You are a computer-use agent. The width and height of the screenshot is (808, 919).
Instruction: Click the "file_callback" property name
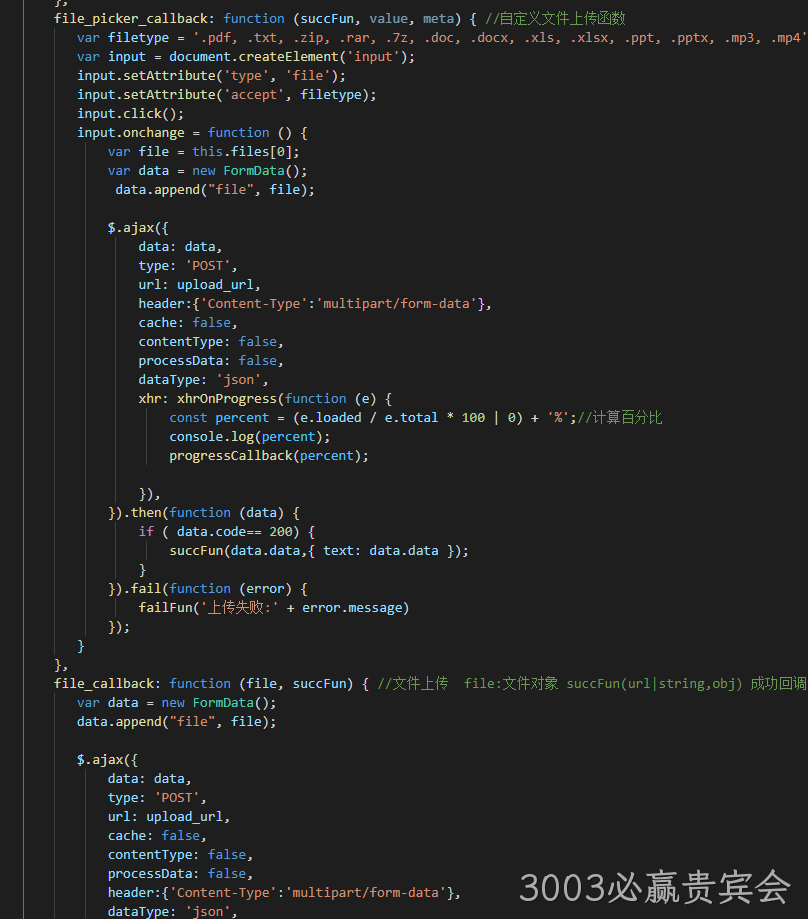[x=104, y=684]
